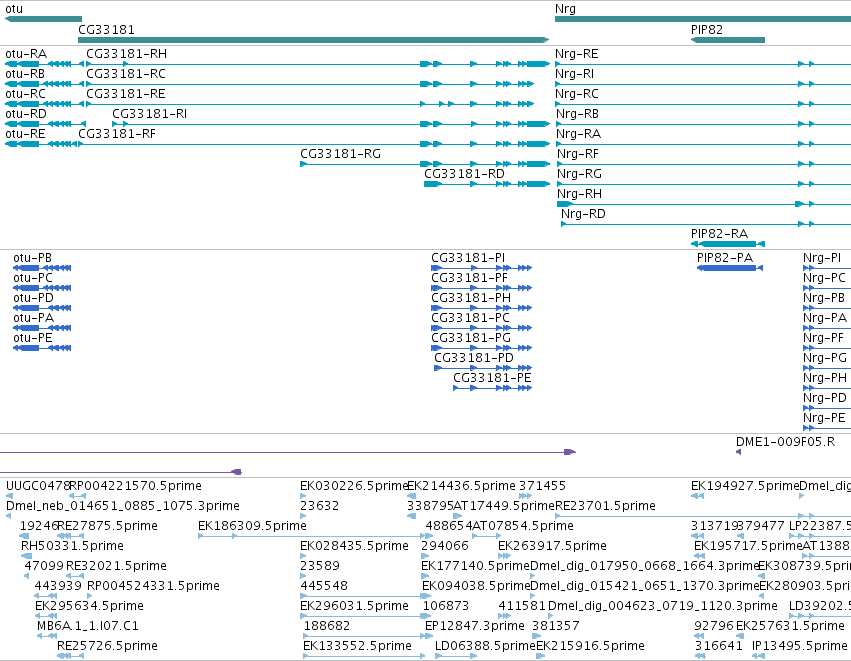Select the CG33181-PD protein label
The width and height of the screenshot is (851, 661).
[474, 358]
